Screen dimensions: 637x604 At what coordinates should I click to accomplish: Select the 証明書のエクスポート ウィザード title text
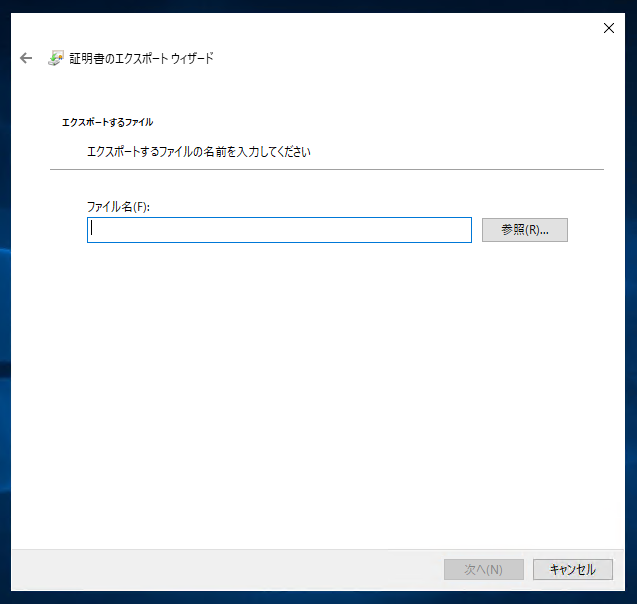tap(141, 58)
